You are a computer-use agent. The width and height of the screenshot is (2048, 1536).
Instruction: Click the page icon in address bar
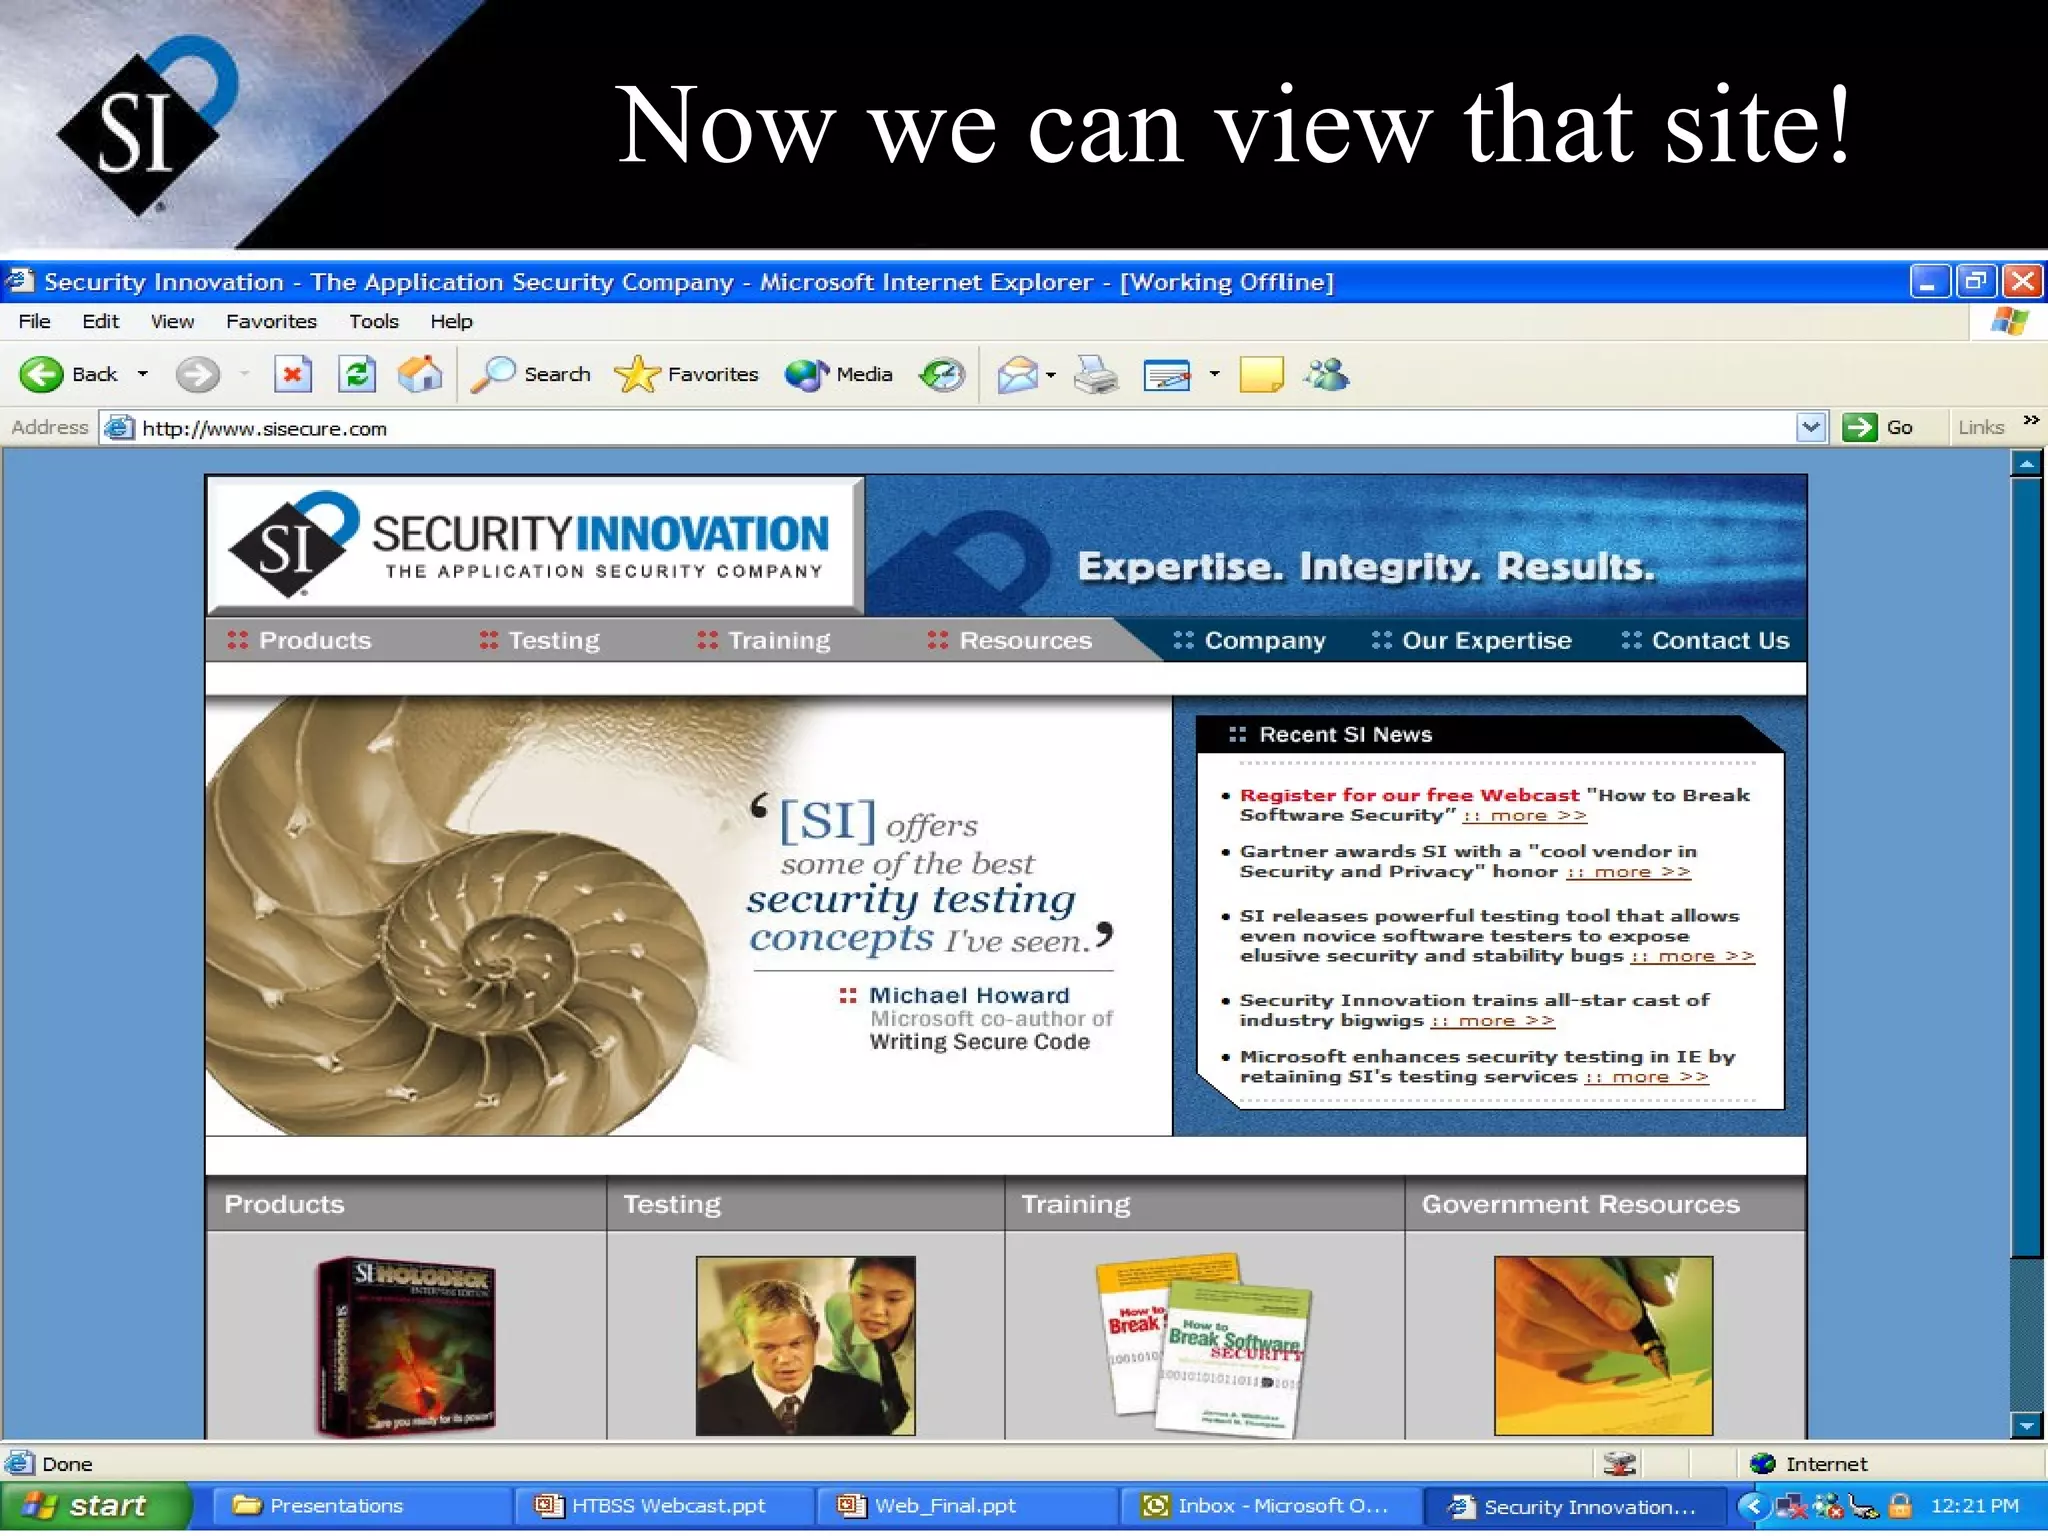pyautogui.click(x=119, y=428)
